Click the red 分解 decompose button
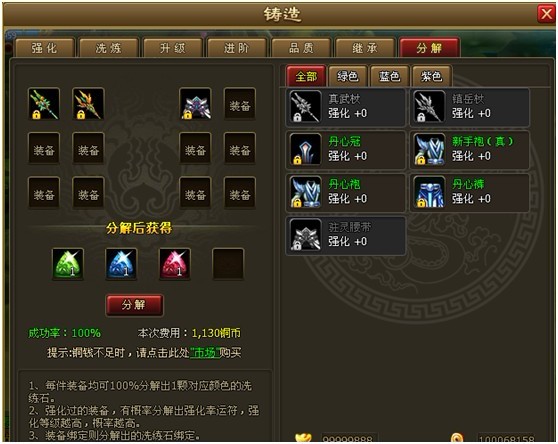Viewport: 558px width, 444px height. [x=135, y=305]
